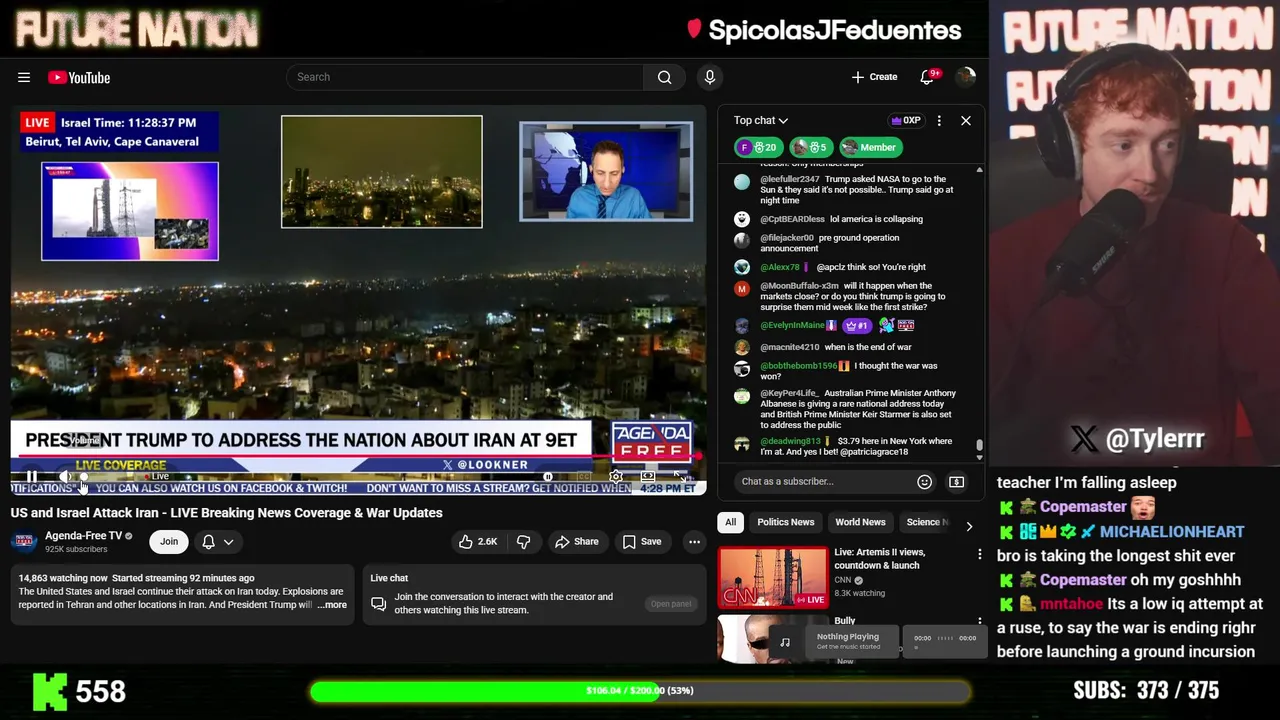
Task: Open Live: Artemis II views video title
Action: pos(880,558)
